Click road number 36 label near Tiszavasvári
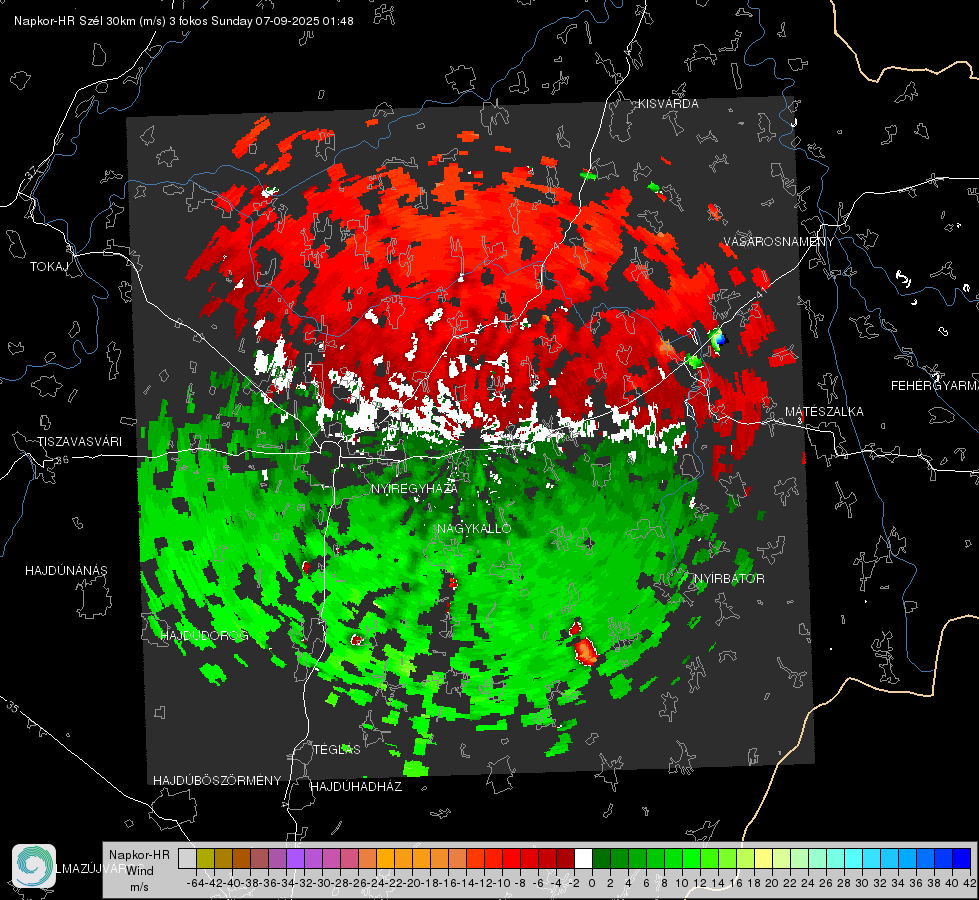Viewport: 979px width, 900px height. click(62, 460)
